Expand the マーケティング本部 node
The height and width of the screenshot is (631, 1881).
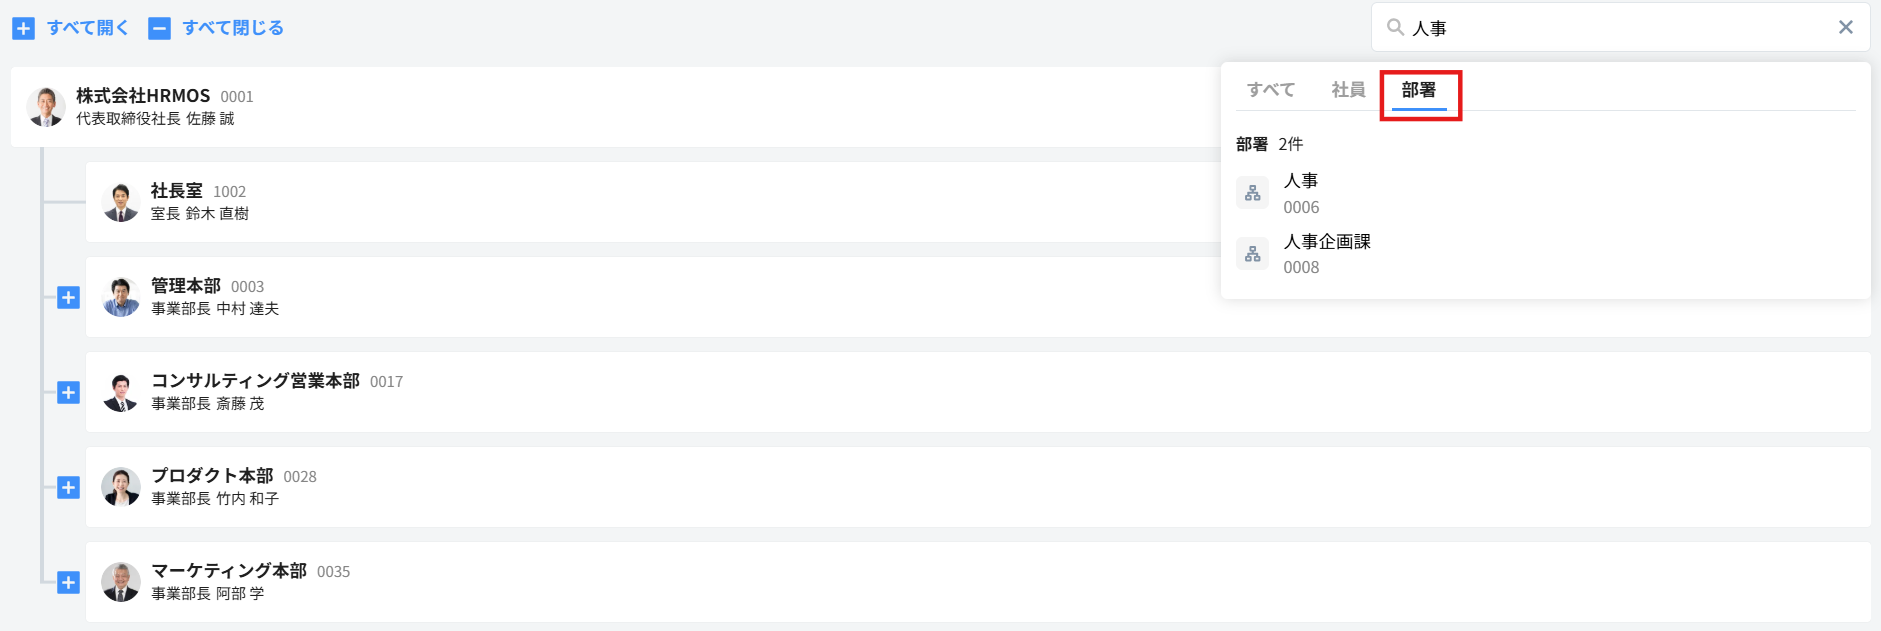[68, 582]
